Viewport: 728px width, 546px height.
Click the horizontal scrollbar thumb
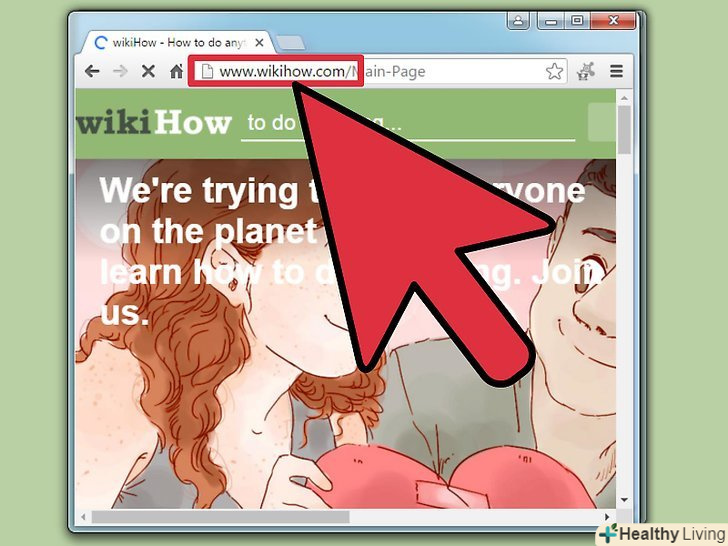click(221, 517)
